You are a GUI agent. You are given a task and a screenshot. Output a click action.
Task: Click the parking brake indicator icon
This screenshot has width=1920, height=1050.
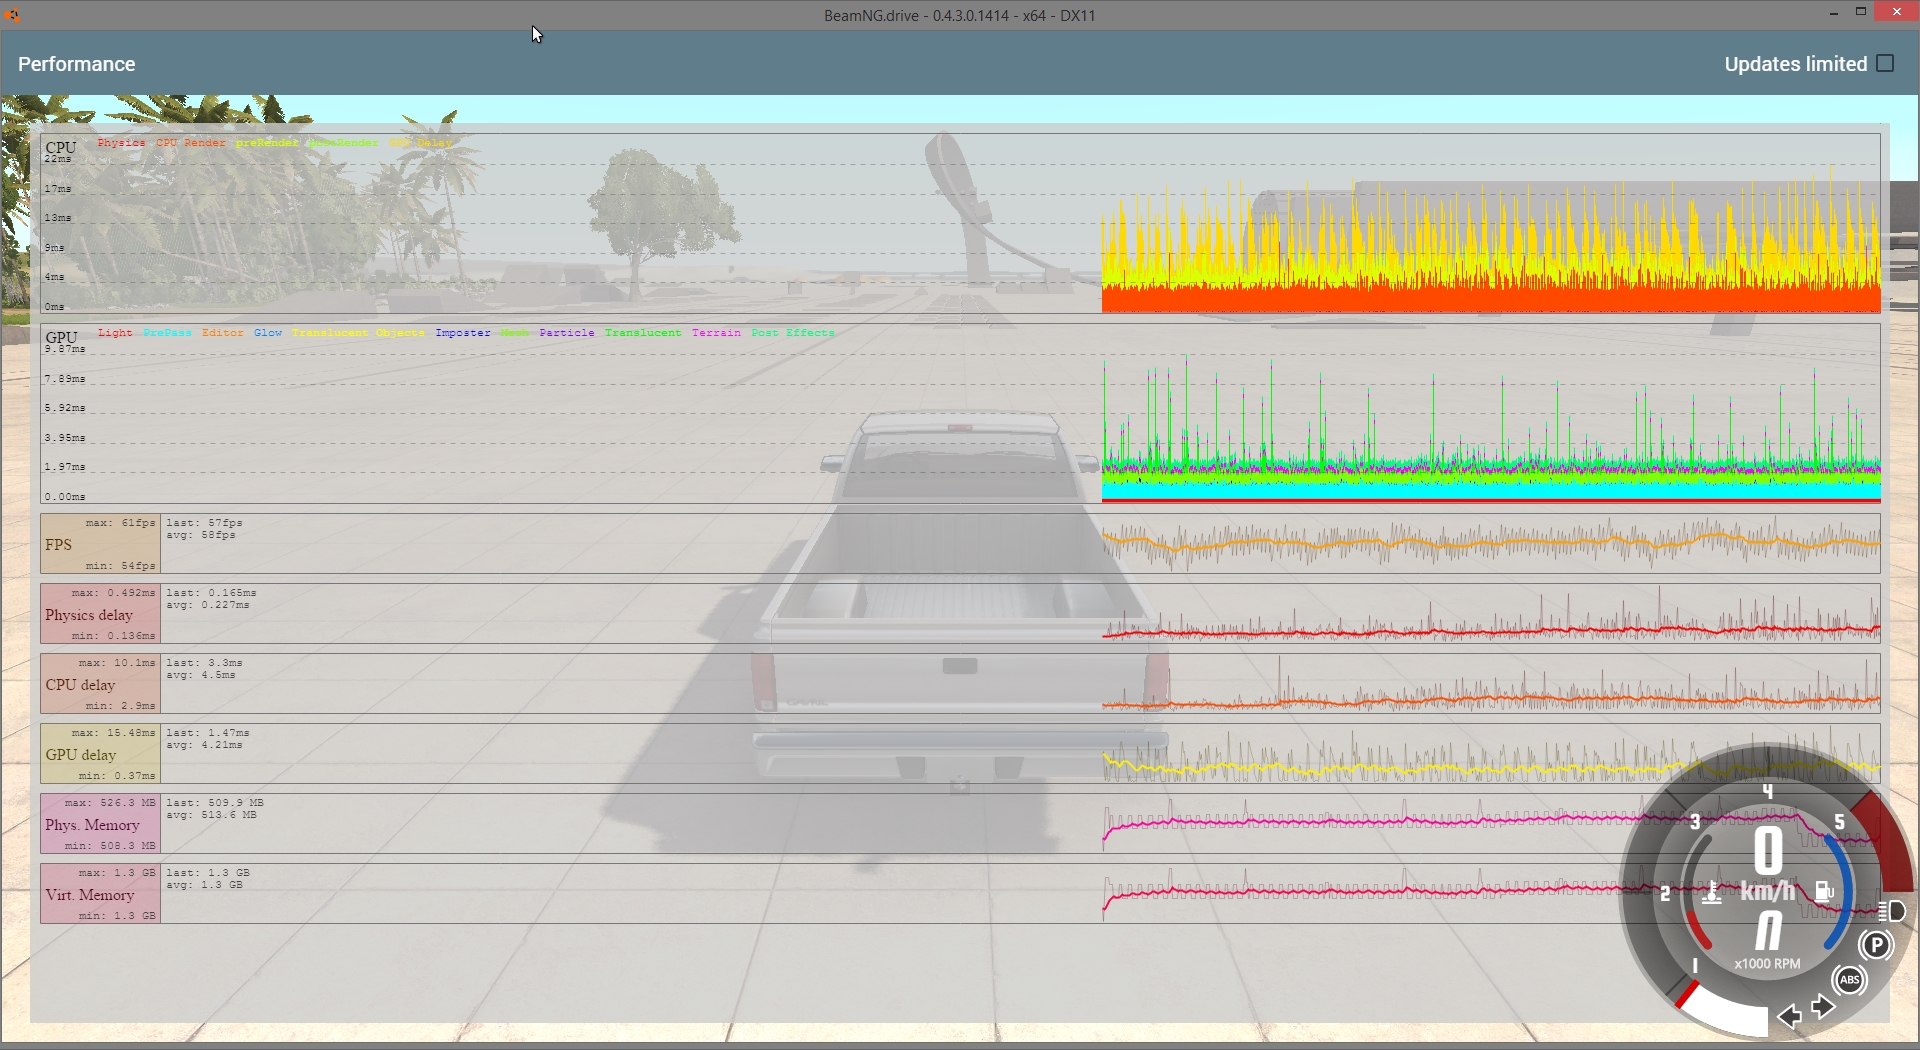(x=1876, y=945)
